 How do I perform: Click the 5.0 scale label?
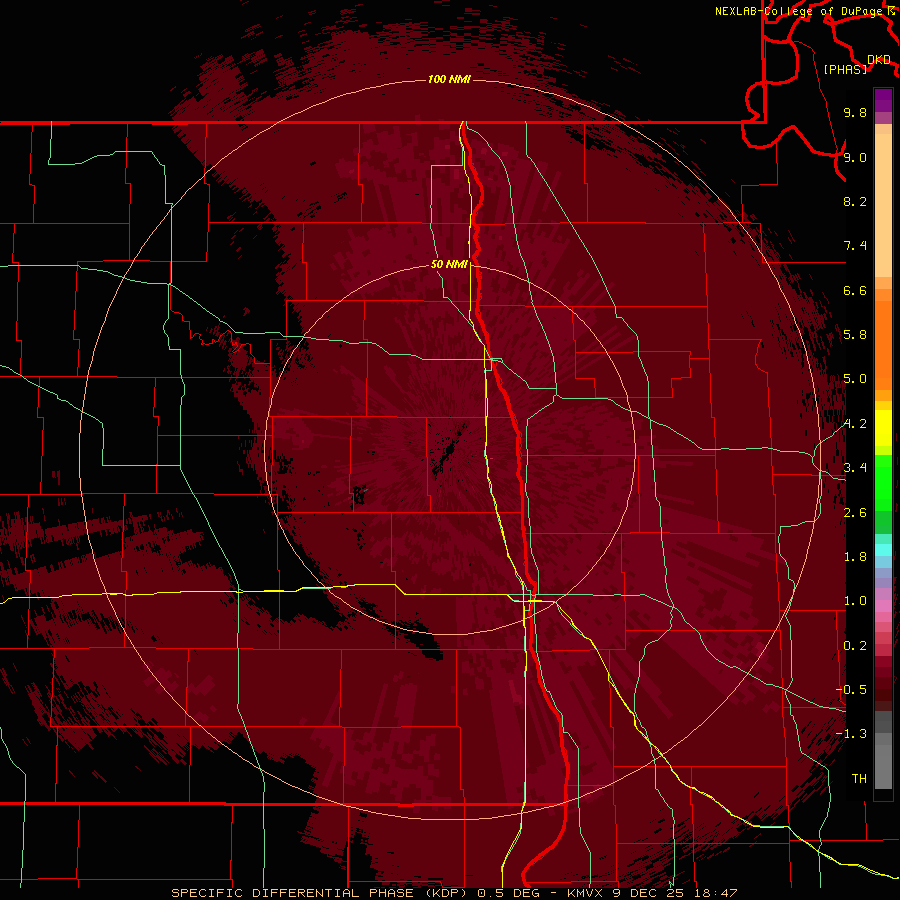click(x=855, y=379)
